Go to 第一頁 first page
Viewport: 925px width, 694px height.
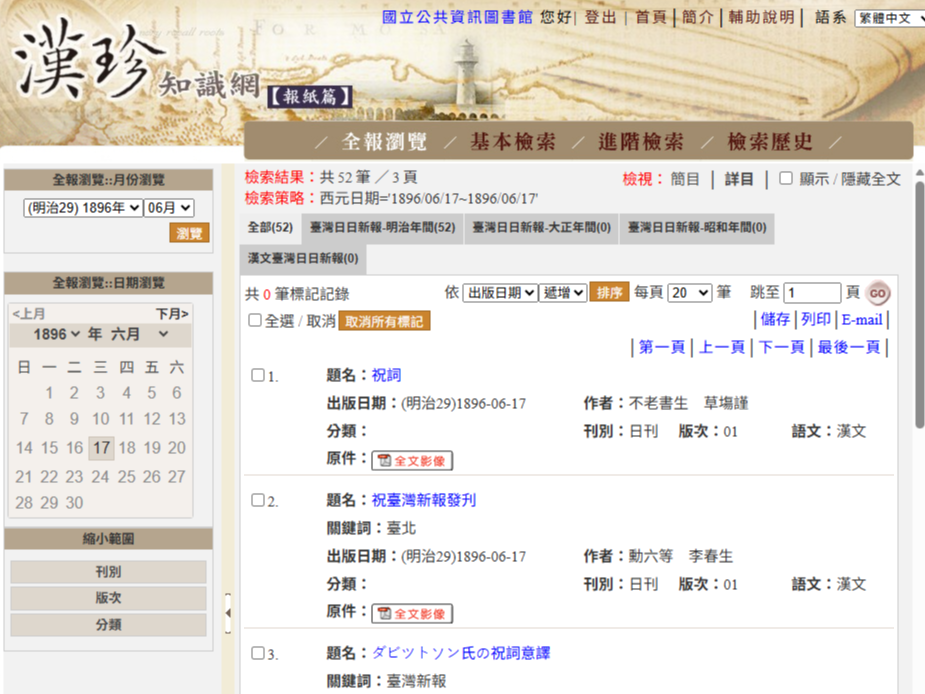pos(661,347)
